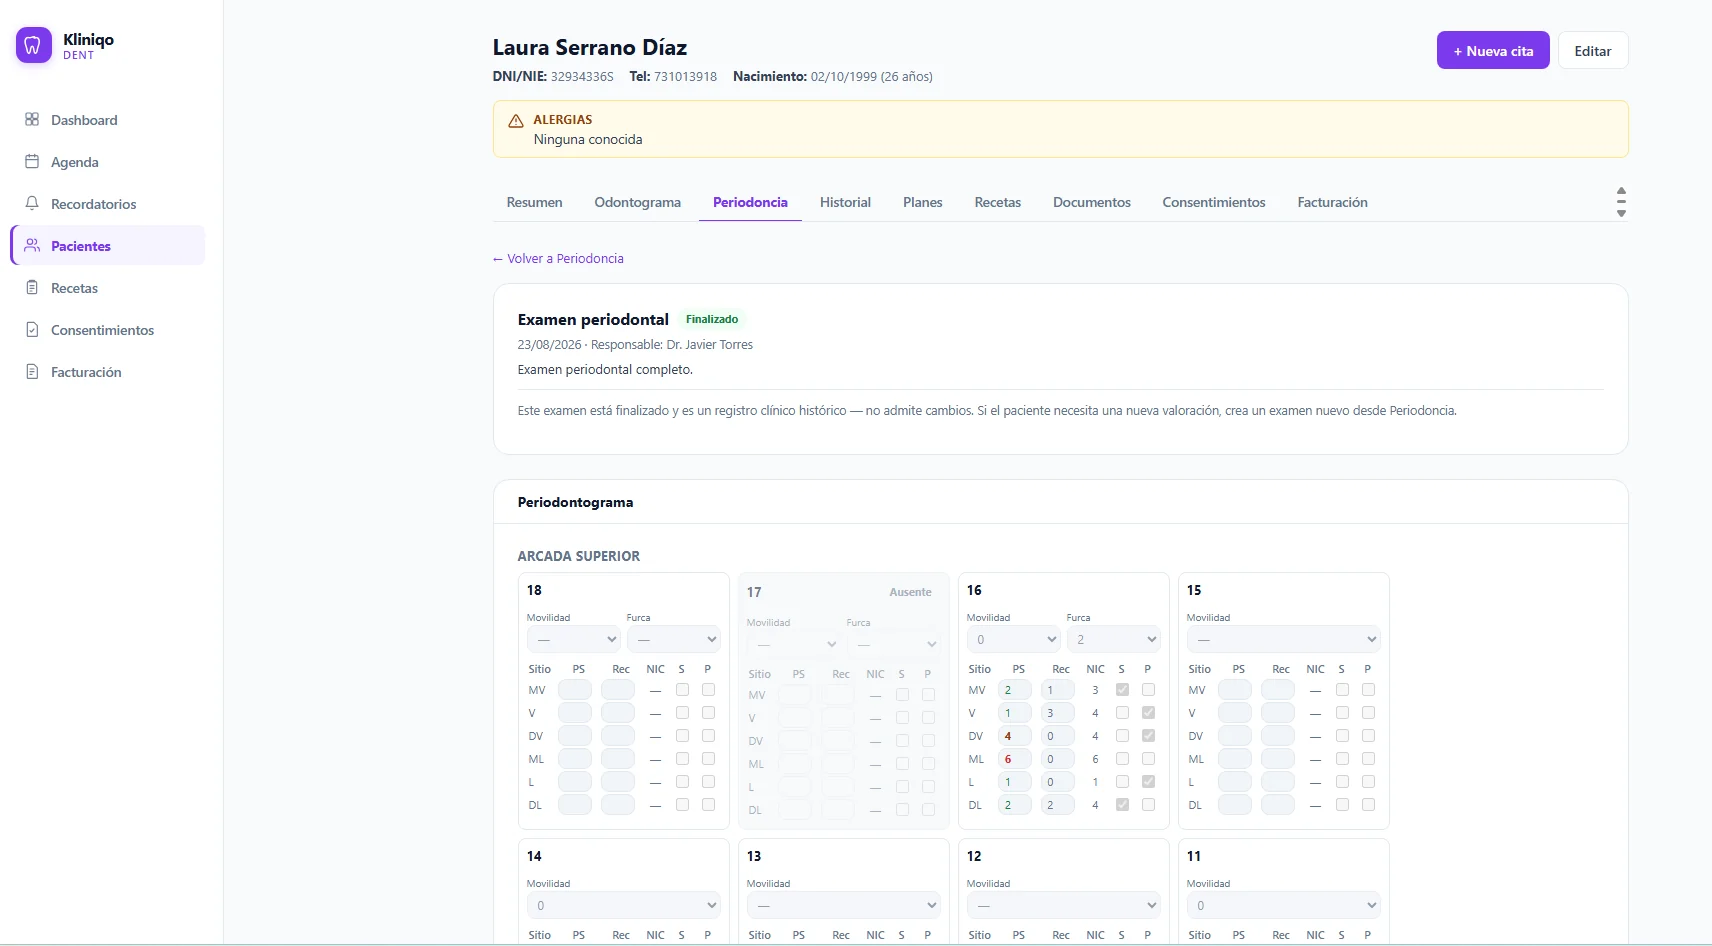Switch to the Odontograma tab
The height and width of the screenshot is (946, 1712).
(637, 202)
